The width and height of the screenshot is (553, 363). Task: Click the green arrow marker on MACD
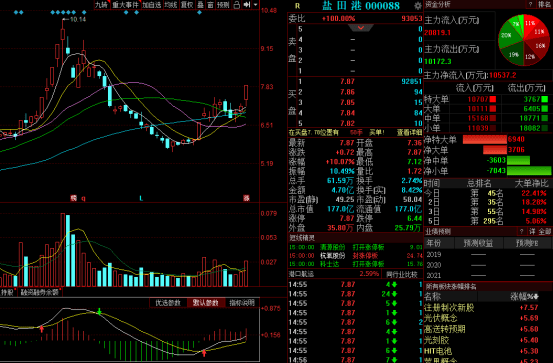[x=99, y=311]
